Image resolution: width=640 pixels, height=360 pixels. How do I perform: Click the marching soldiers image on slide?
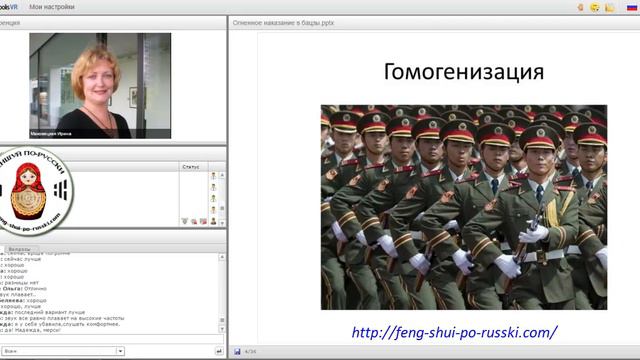(x=464, y=207)
